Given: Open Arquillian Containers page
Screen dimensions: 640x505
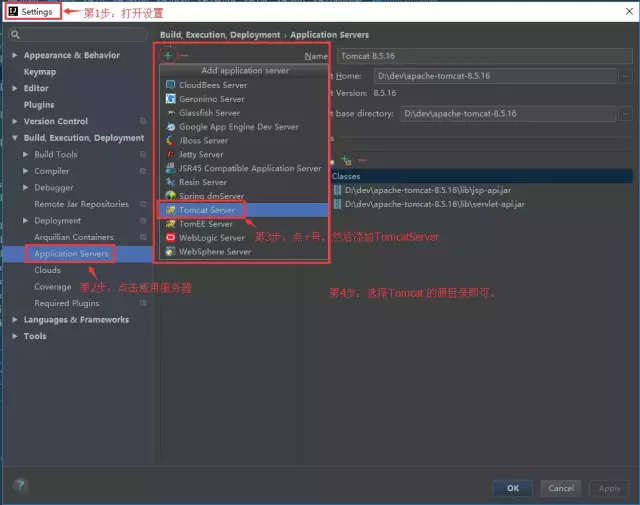Looking at the screenshot, I should [74, 237].
